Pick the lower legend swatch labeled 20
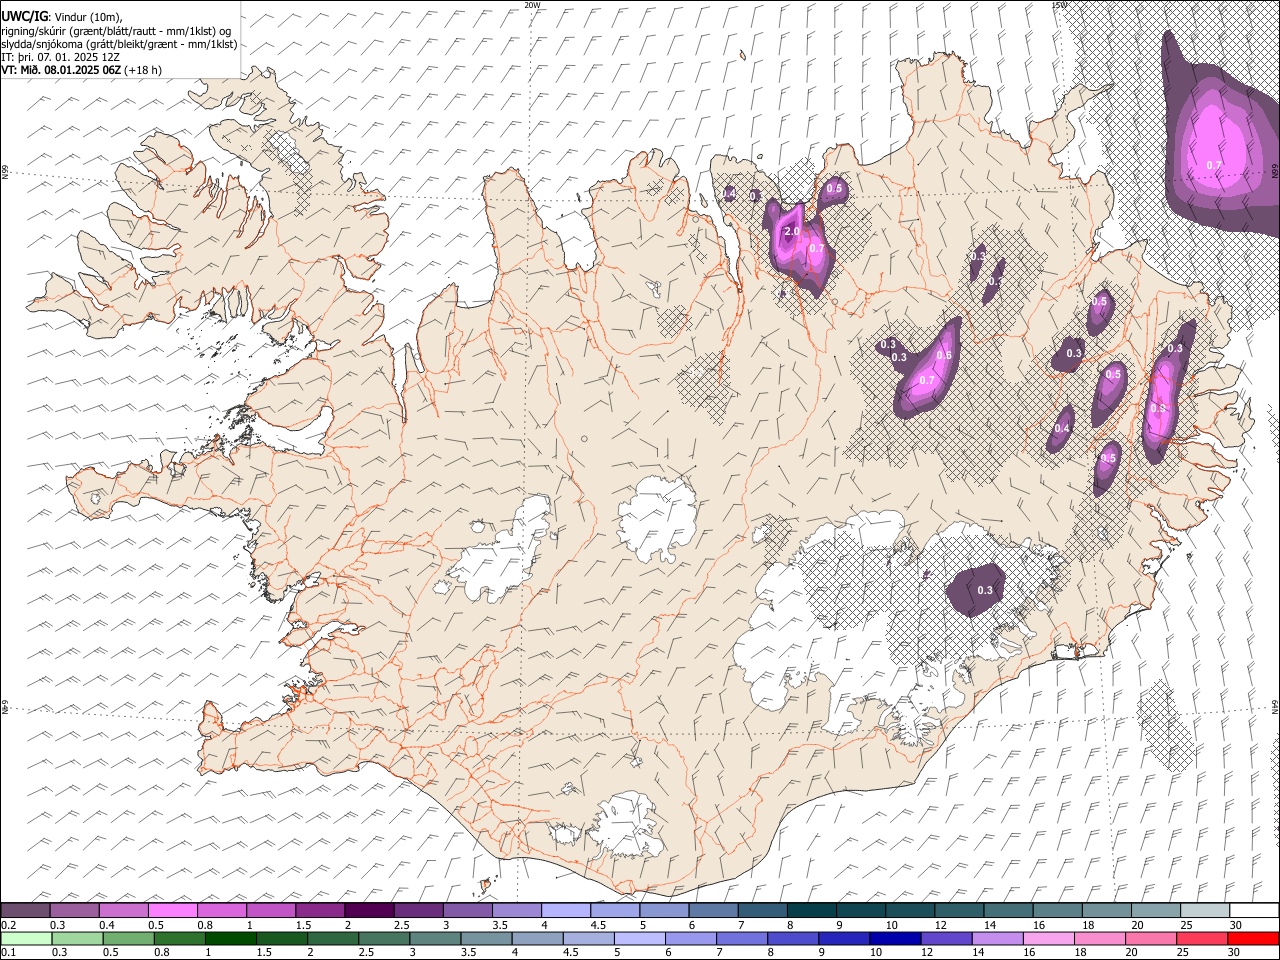 point(1151,938)
